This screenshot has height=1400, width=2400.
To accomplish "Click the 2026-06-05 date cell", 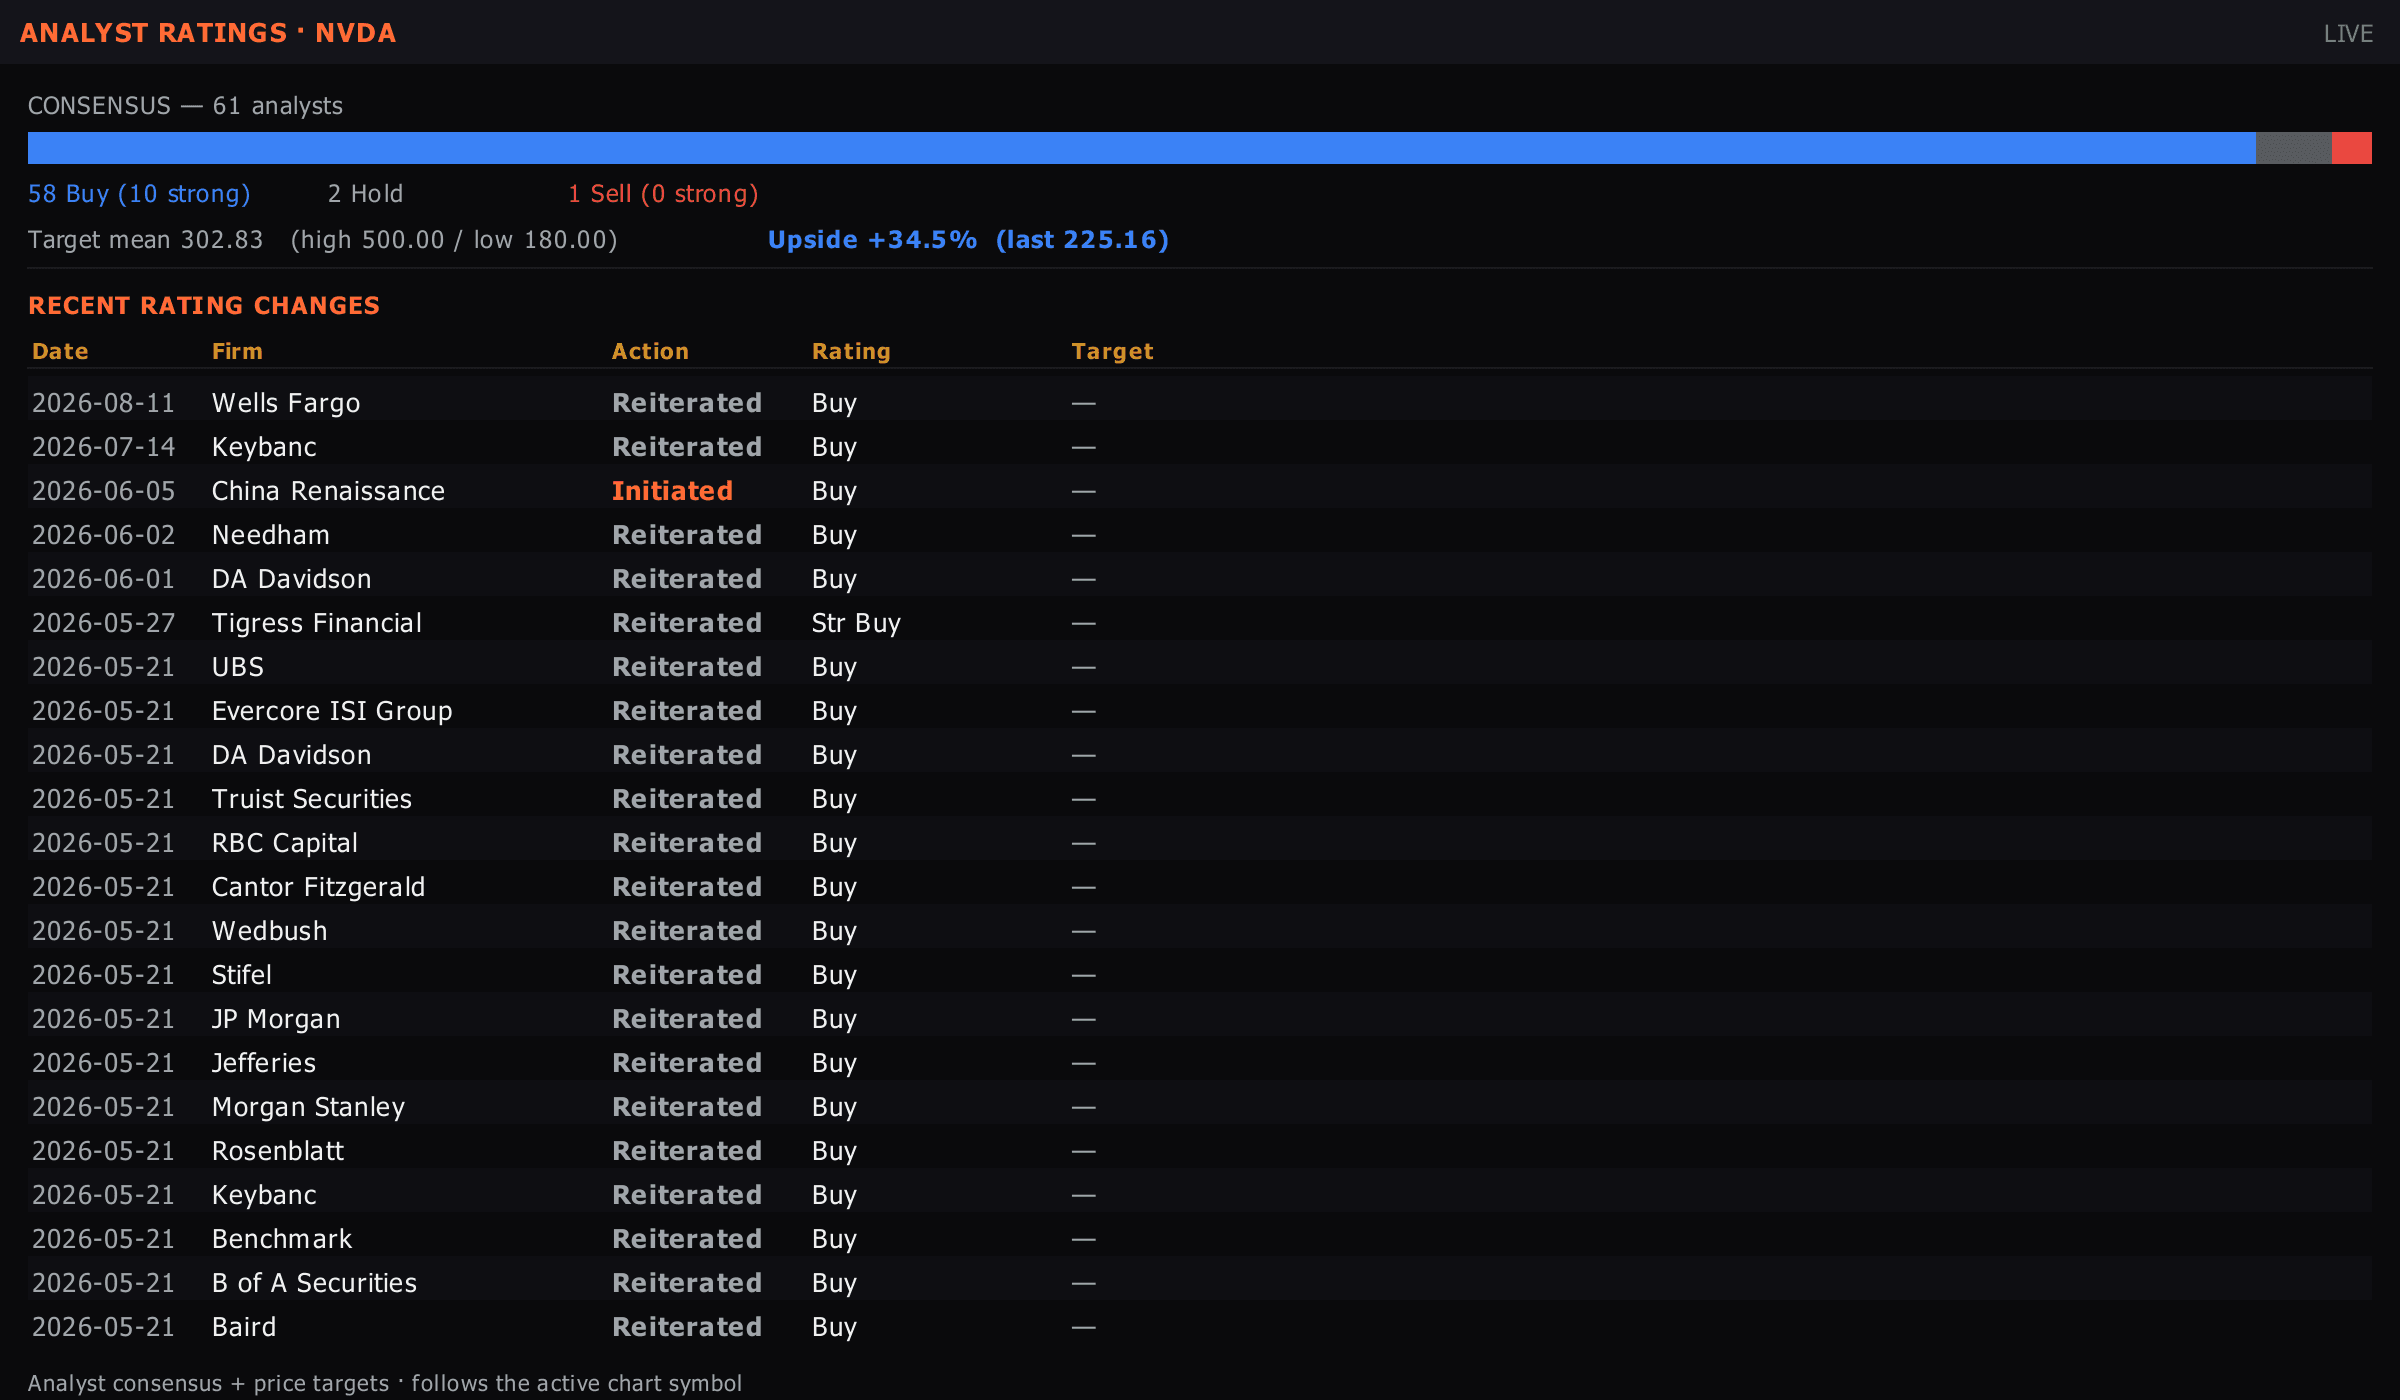I will tap(103, 491).
